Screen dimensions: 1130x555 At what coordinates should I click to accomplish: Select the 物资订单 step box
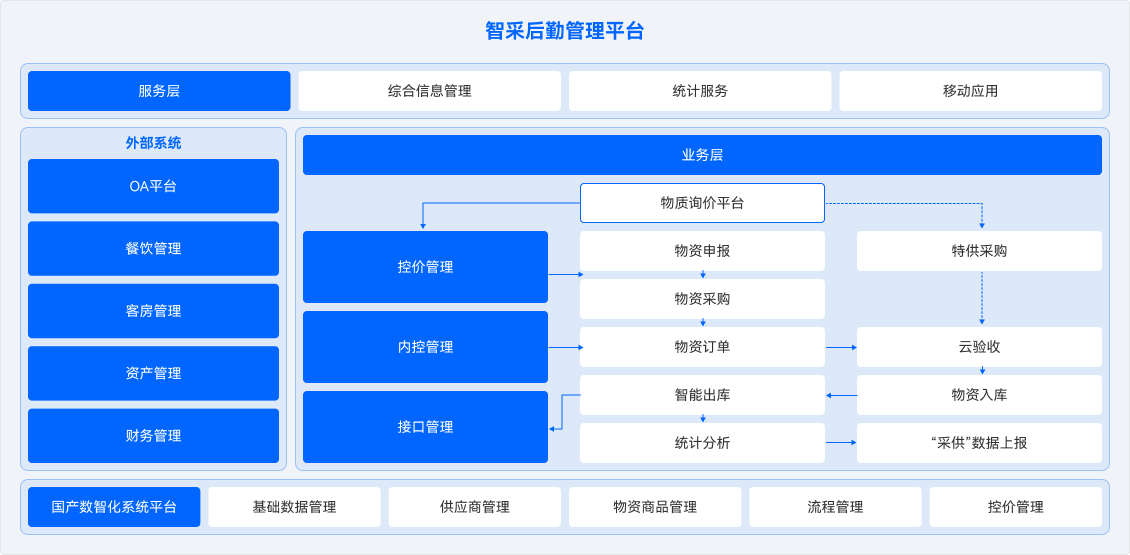(x=702, y=347)
